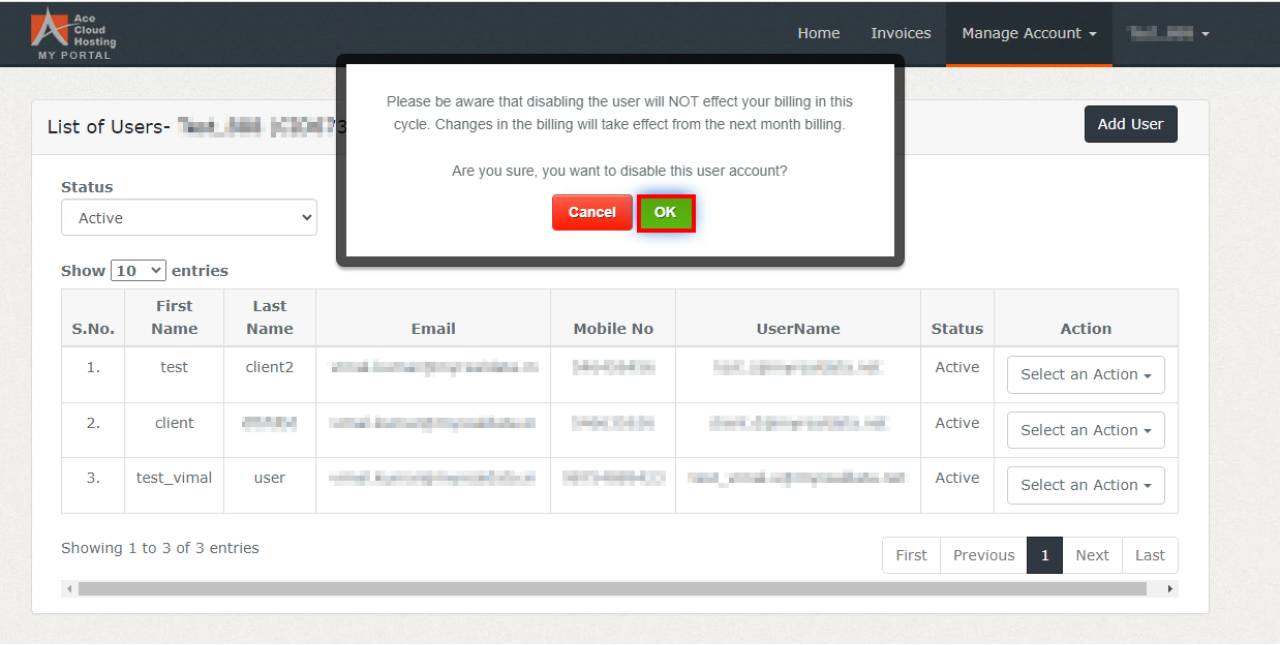Open the Add User form
Image resolution: width=1280 pixels, height=645 pixels.
1130,124
